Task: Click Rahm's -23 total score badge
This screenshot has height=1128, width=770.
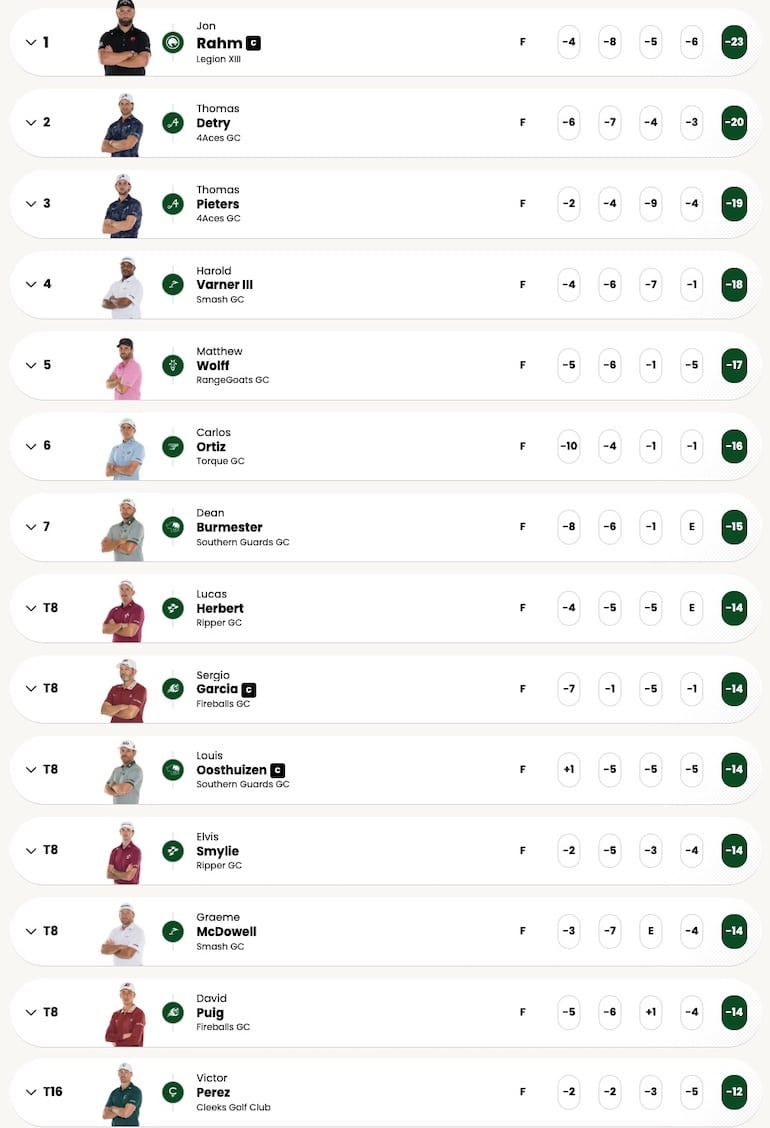Action: (734, 42)
